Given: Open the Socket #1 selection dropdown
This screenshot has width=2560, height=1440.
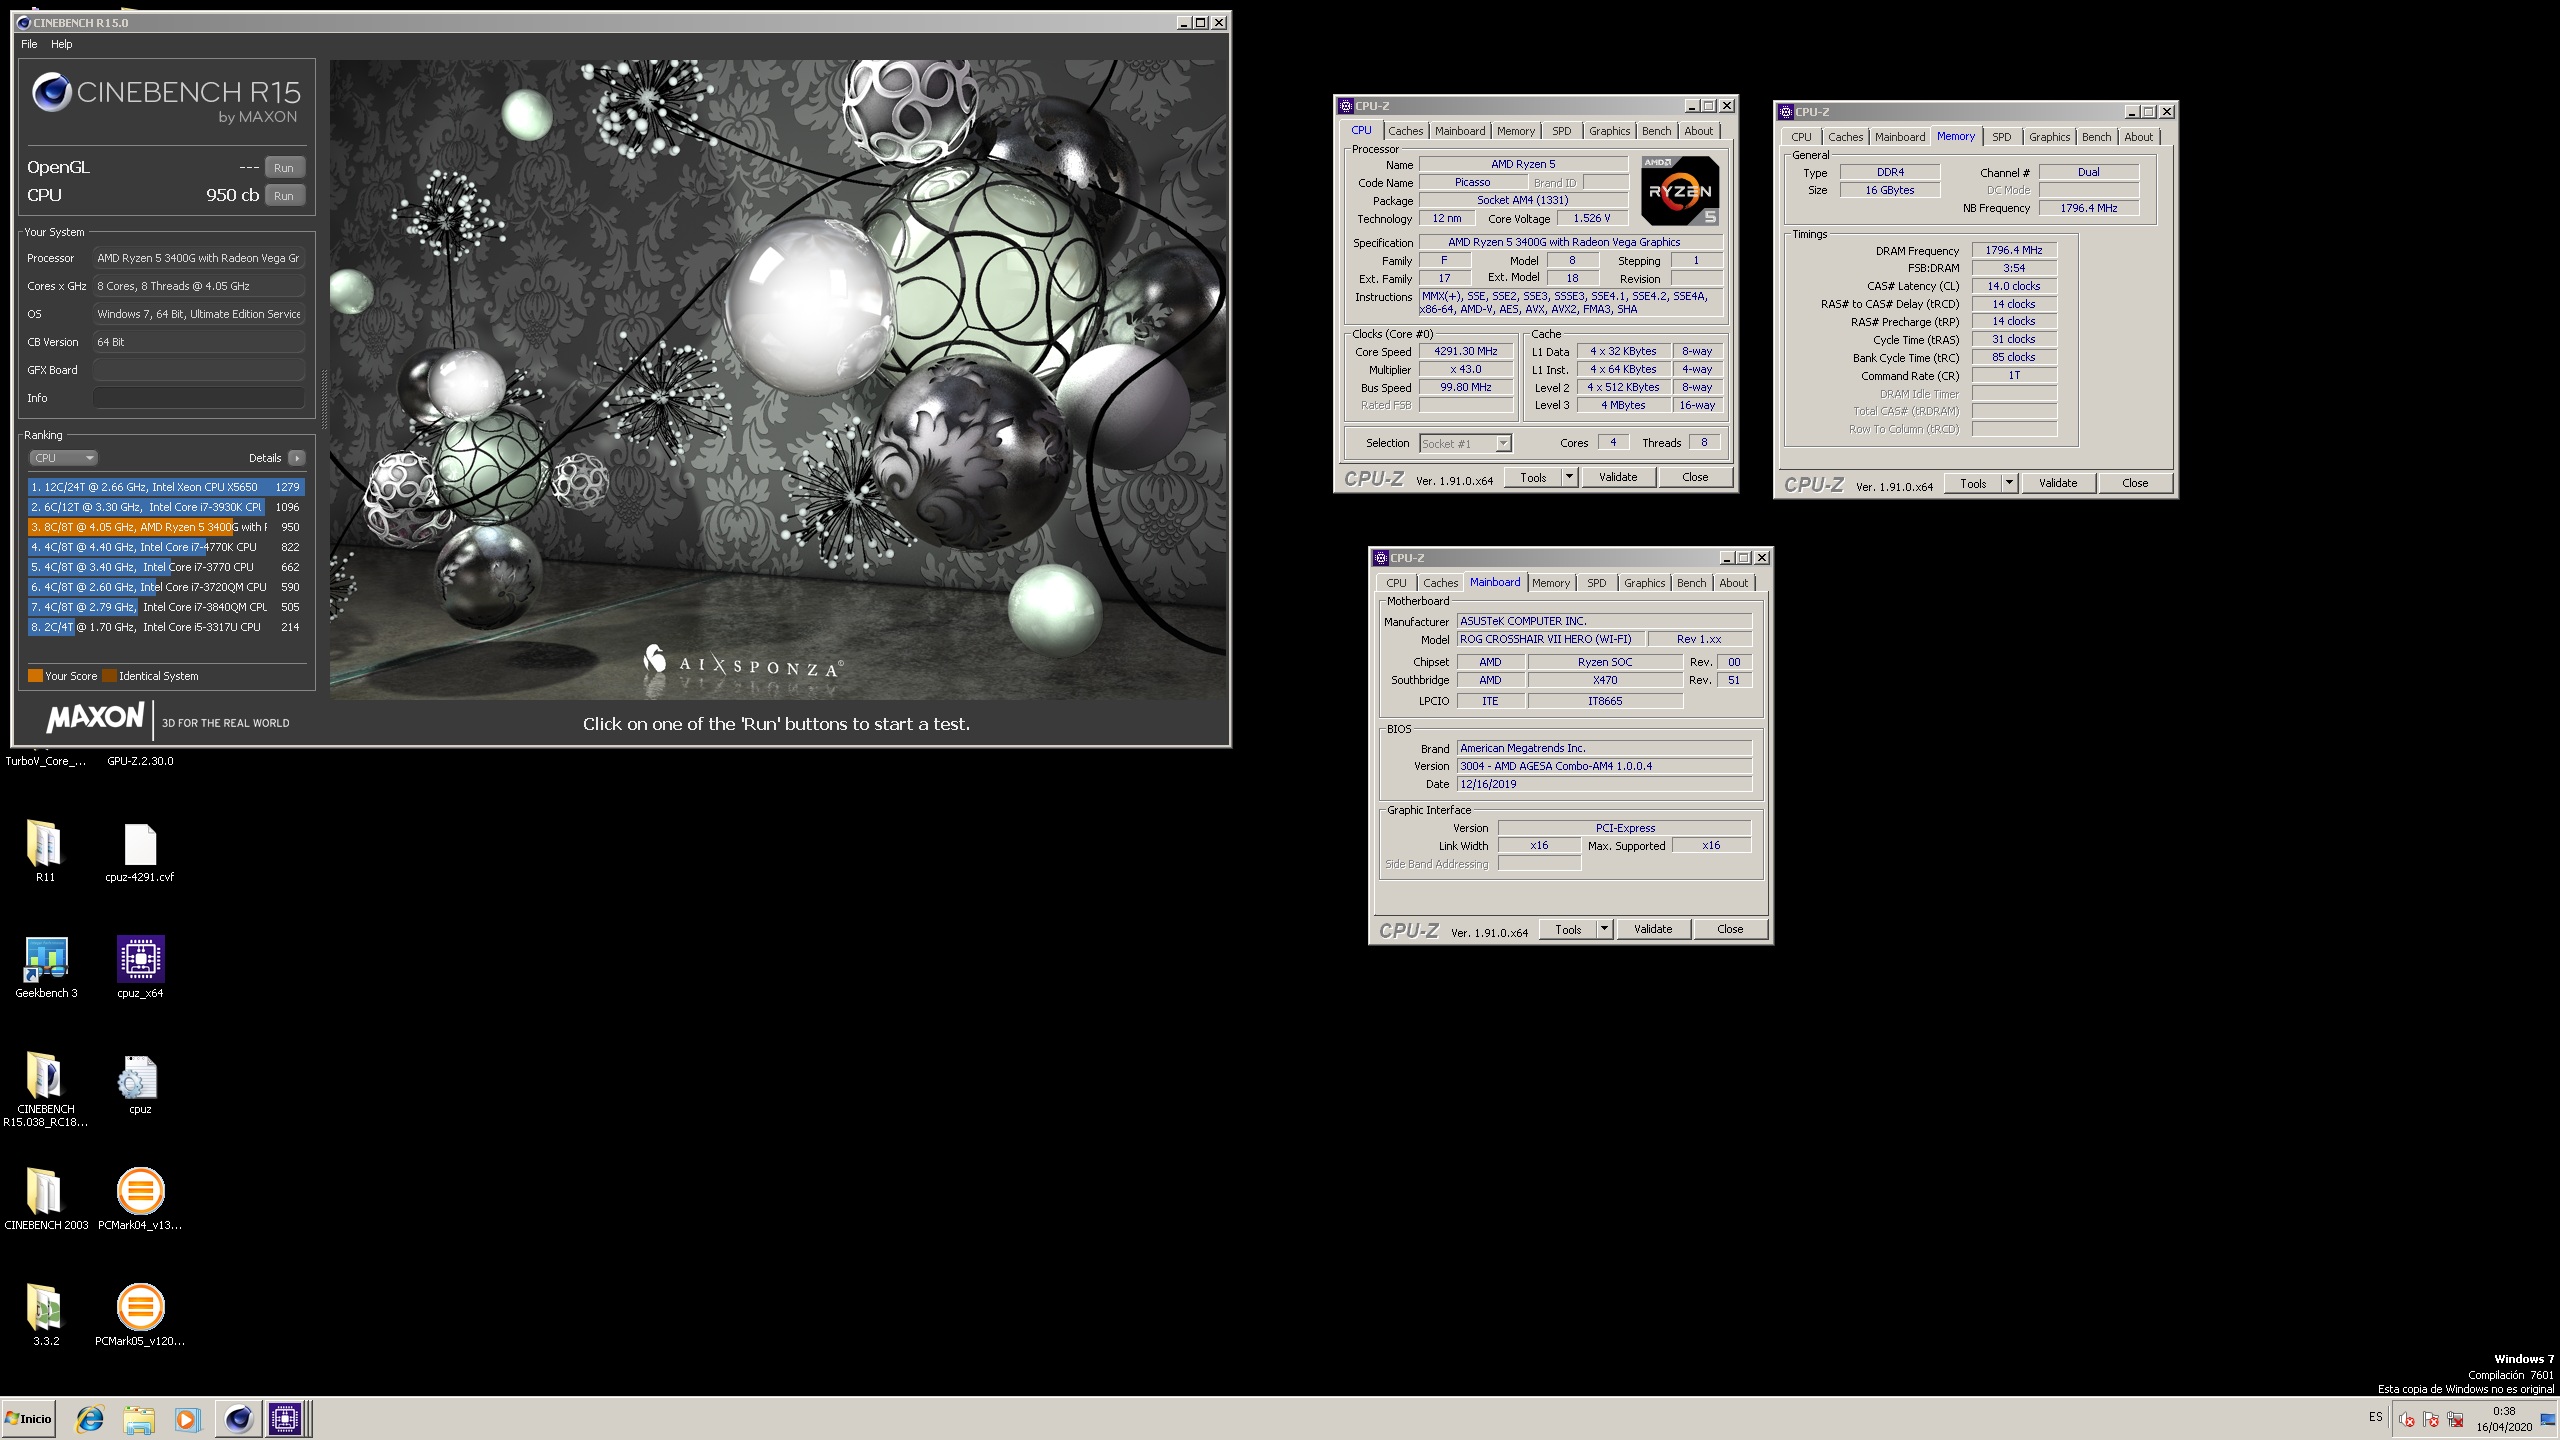Looking at the screenshot, I should (1465, 443).
